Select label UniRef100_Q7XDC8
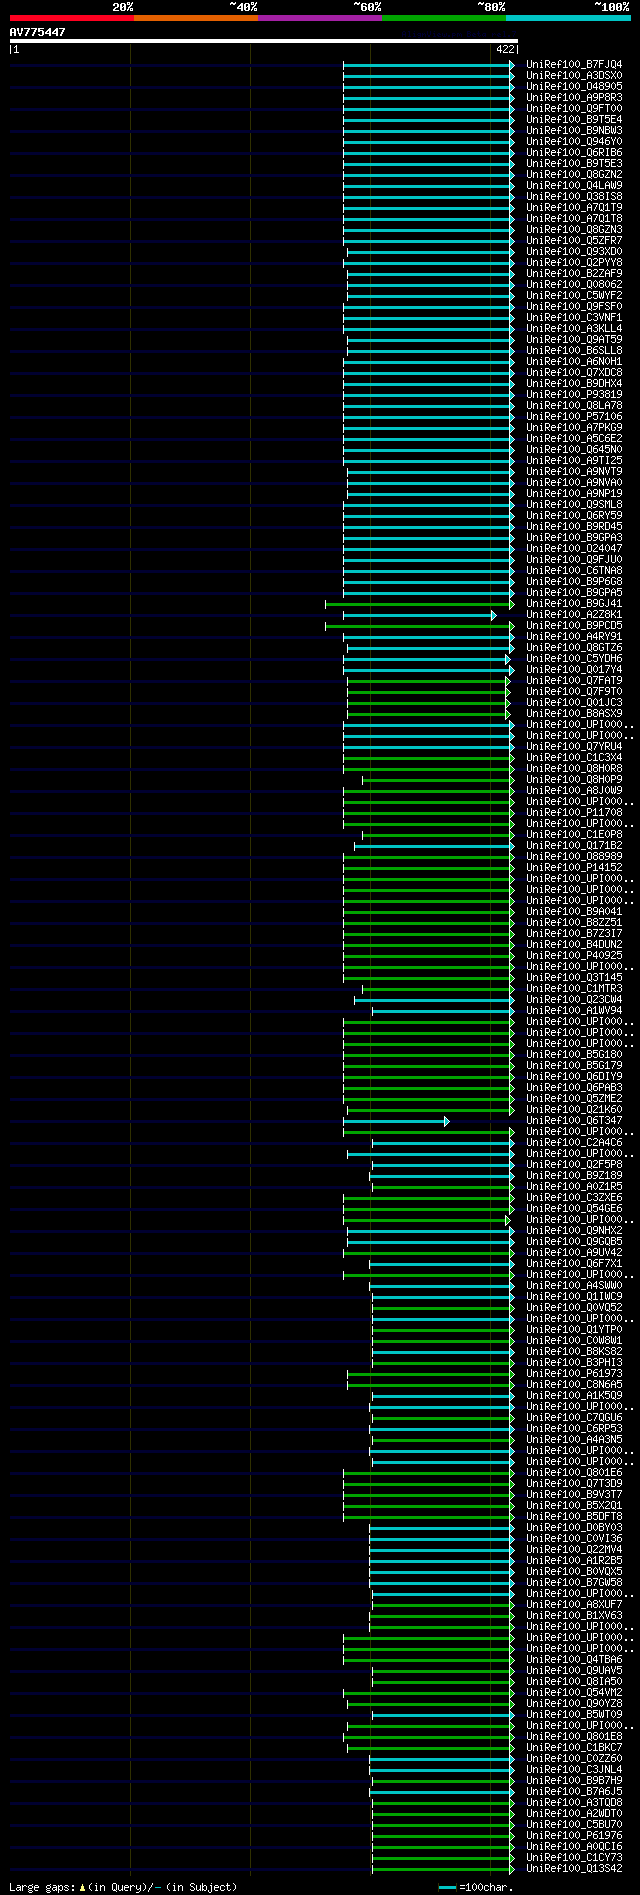The height and width of the screenshot is (1895, 640). (574, 373)
